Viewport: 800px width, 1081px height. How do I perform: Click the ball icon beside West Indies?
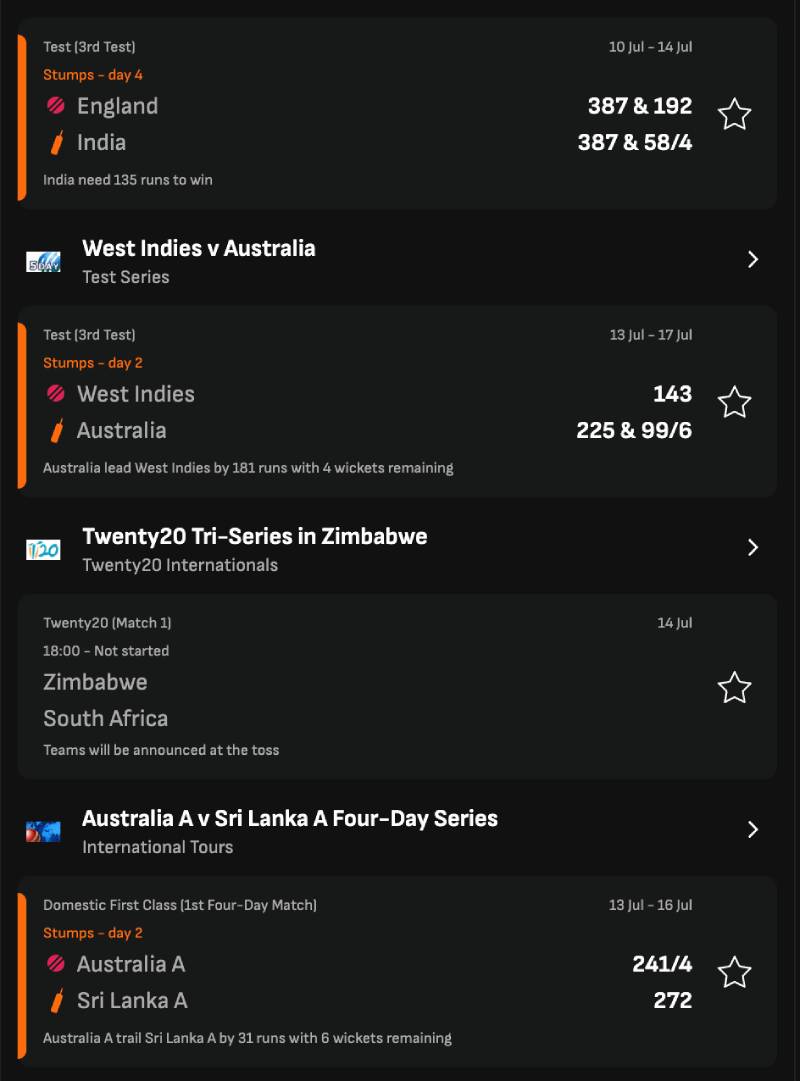pos(56,394)
